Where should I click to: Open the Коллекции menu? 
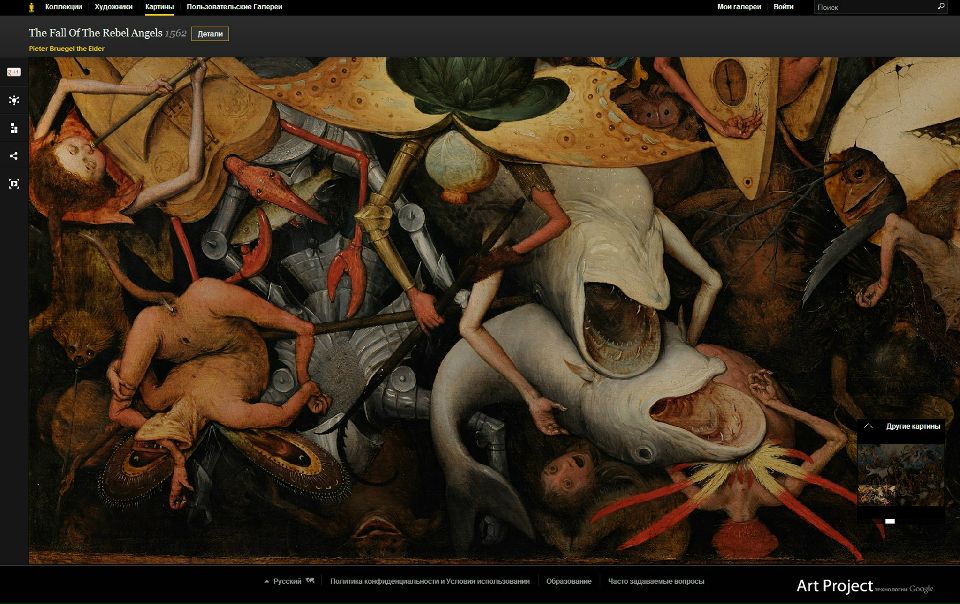click(63, 7)
